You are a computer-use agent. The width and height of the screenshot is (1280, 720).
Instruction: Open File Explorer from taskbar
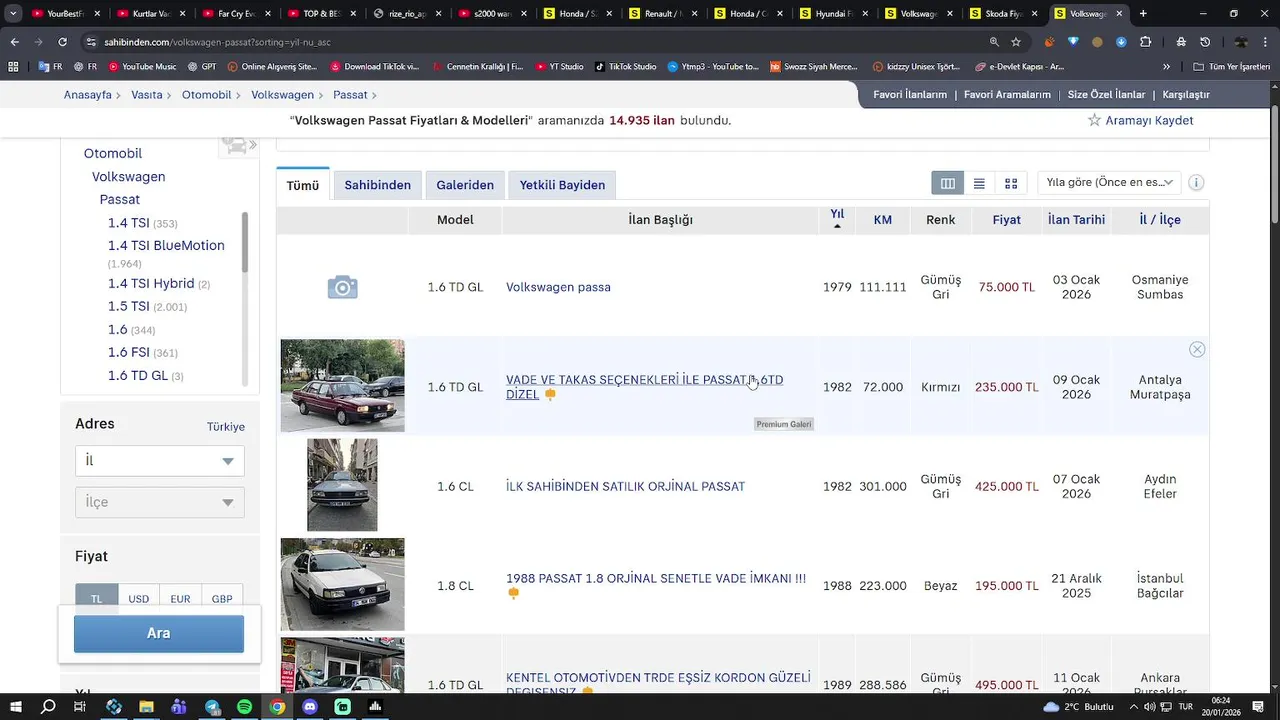[x=146, y=707]
